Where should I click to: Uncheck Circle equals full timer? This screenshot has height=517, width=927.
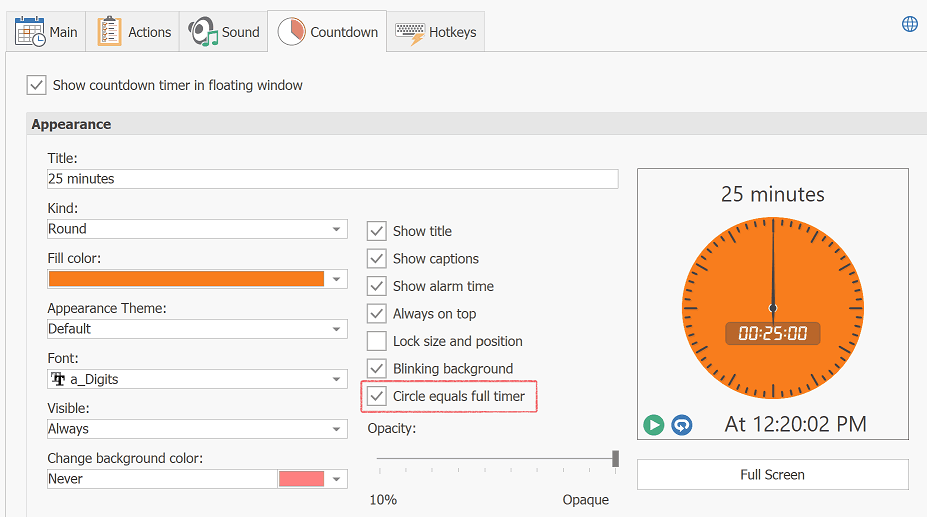click(377, 396)
